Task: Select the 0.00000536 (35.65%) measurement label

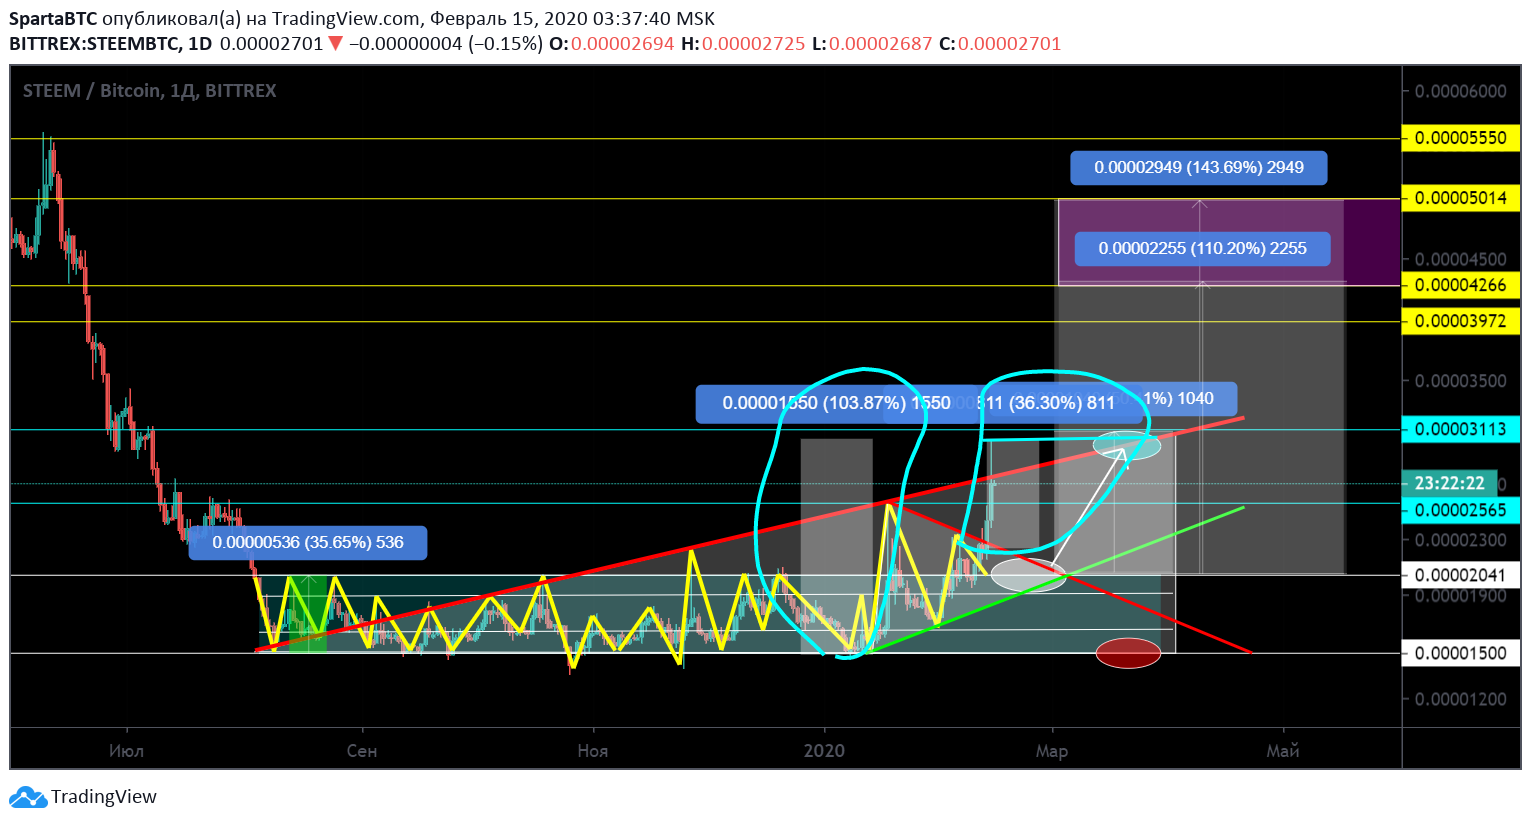Action: 308,543
